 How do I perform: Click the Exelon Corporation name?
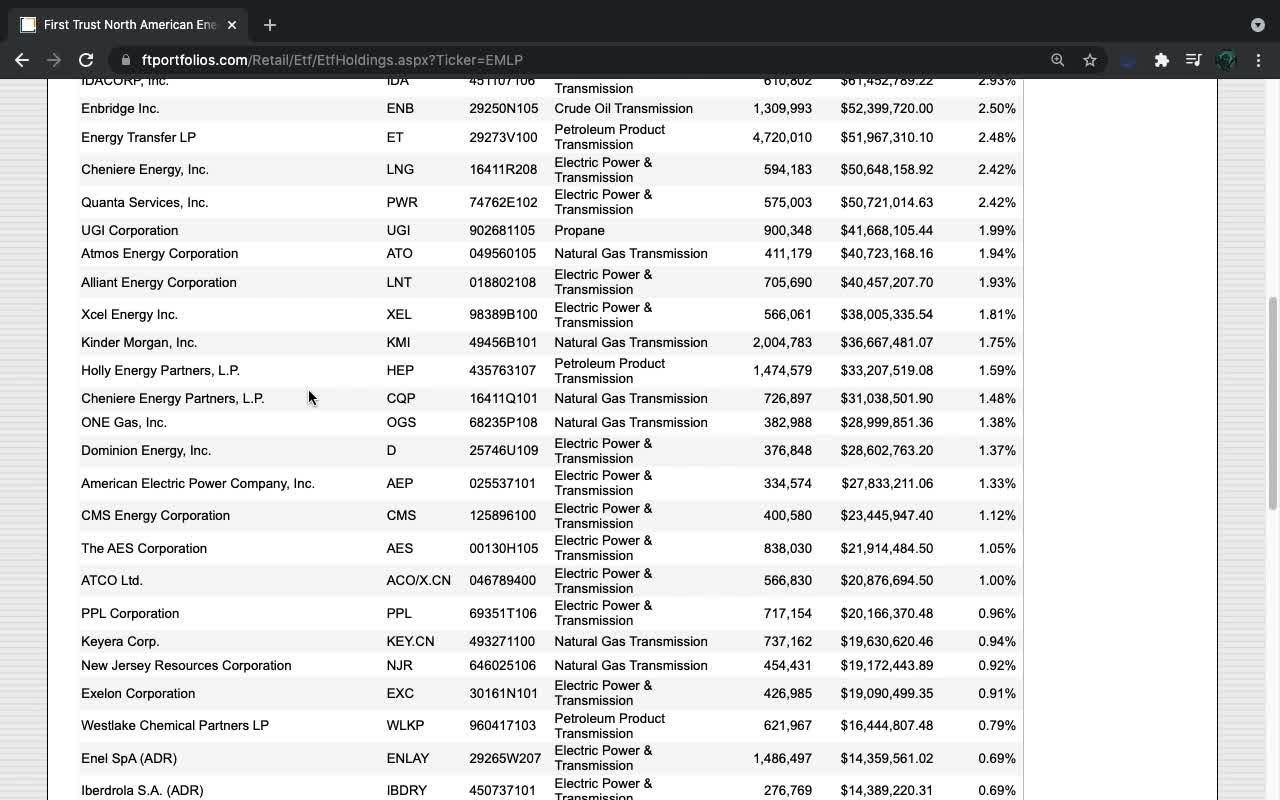(138, 693)
